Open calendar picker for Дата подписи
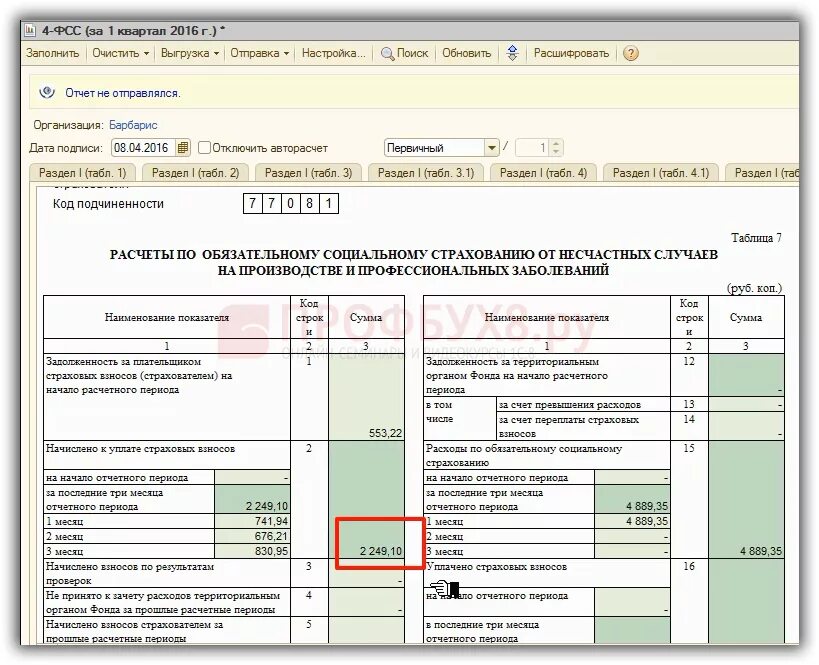 [183, 148]
